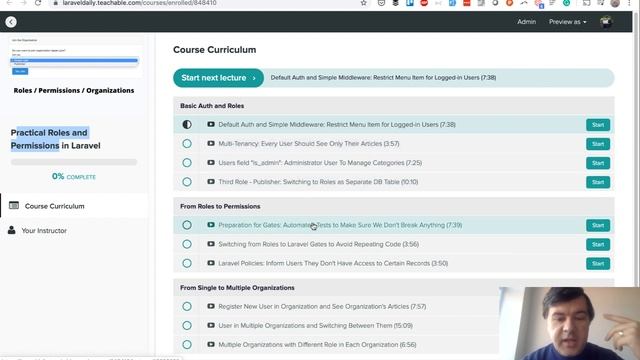Click From Single to Multiple Organizations heading
Viewport: 640px width, 360px height.
pos(237,288)
